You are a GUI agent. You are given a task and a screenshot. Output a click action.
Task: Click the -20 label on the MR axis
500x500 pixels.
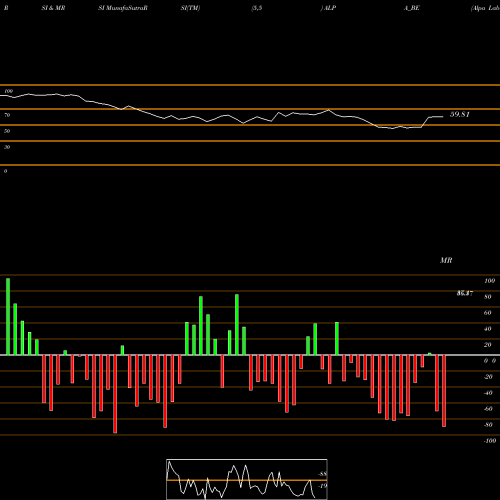(488, 377)
